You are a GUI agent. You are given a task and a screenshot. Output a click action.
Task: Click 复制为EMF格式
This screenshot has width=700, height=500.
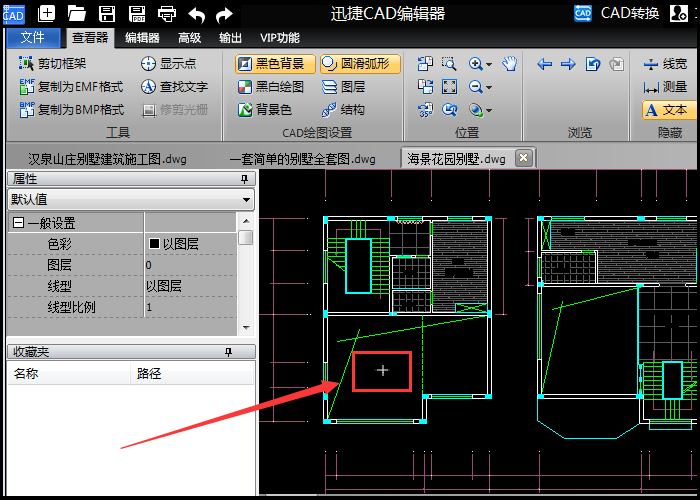[71, 87]
